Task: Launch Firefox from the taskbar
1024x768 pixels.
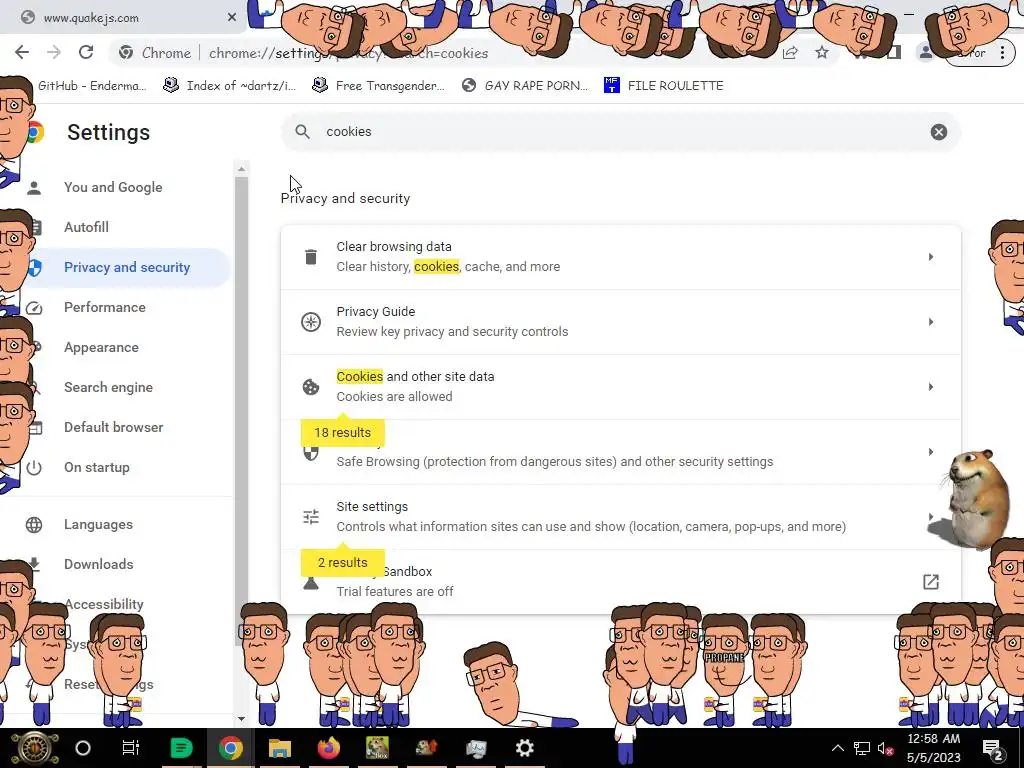Action: 328,748
